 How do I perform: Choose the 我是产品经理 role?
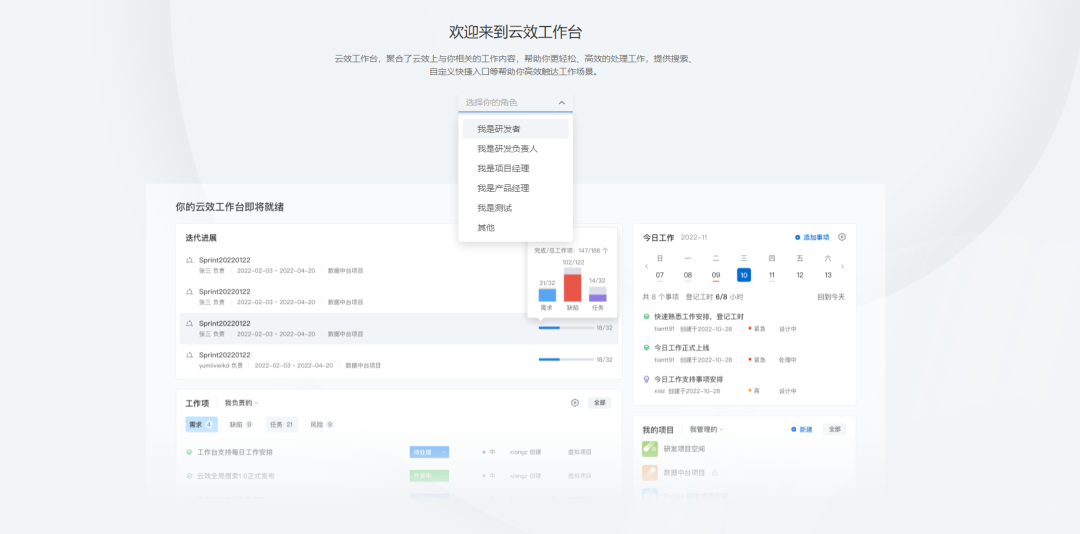[515, 188]
